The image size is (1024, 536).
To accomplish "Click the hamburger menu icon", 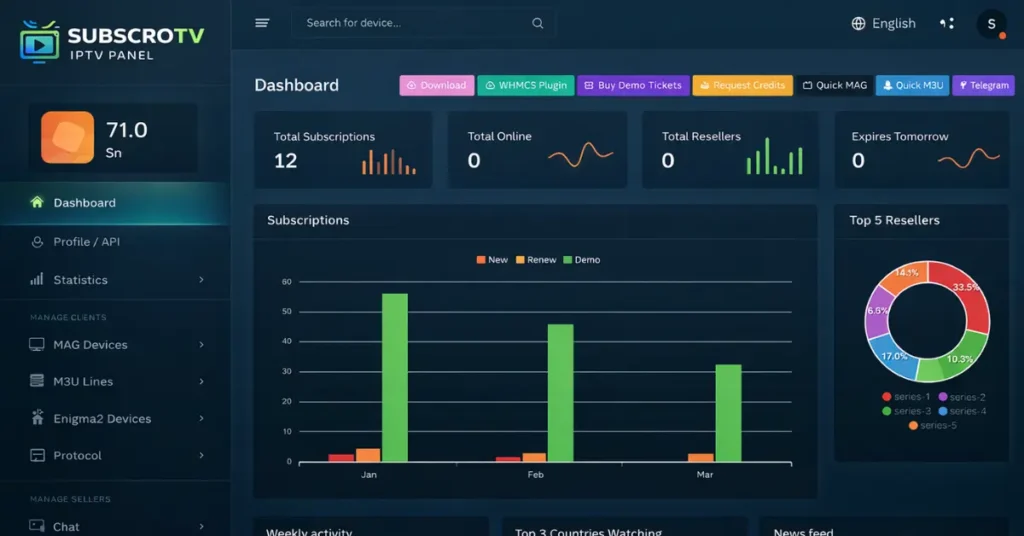I will (262, 23).
